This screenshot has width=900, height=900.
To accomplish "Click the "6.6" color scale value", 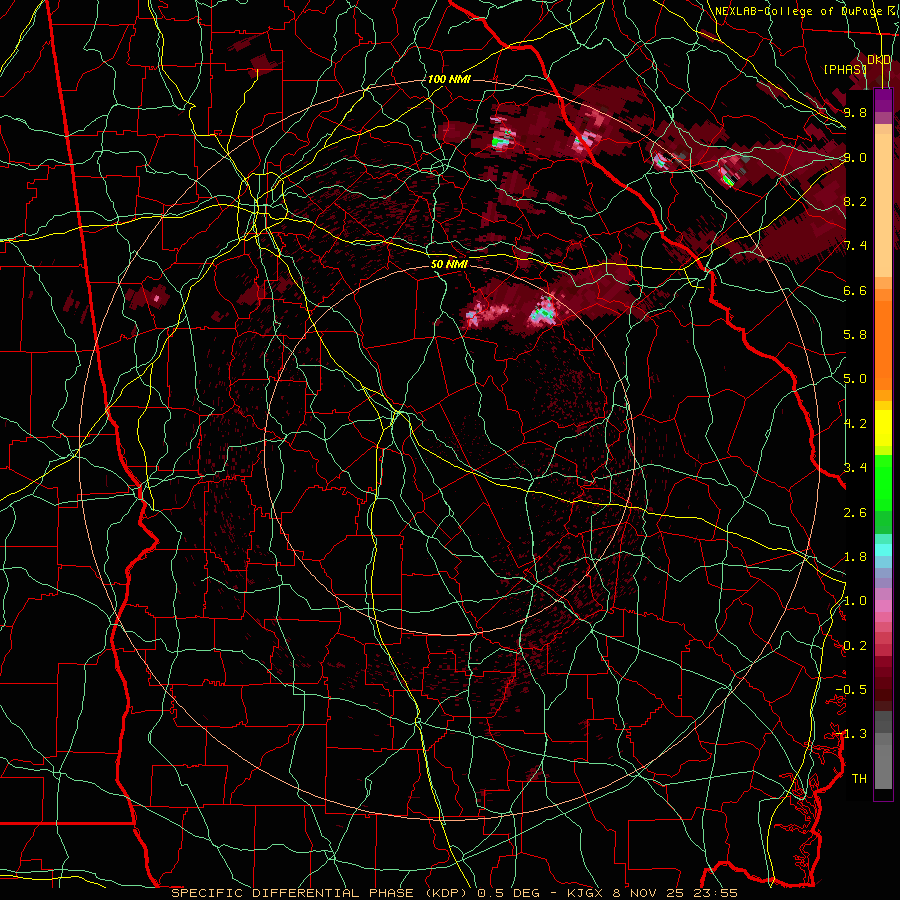I will [855, 290].
